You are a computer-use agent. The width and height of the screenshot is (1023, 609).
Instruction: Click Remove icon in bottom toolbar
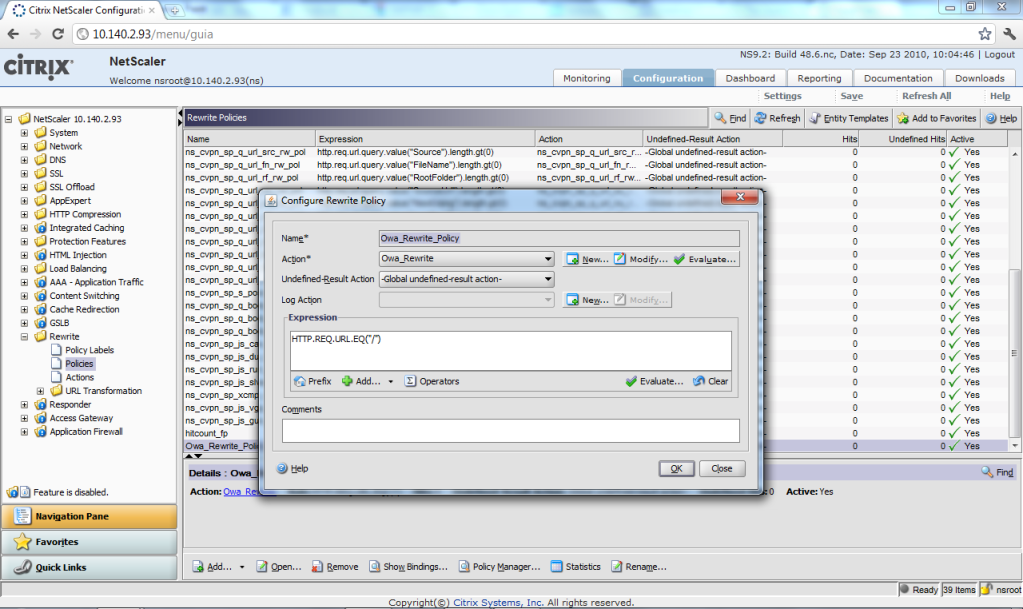[317, 567]
